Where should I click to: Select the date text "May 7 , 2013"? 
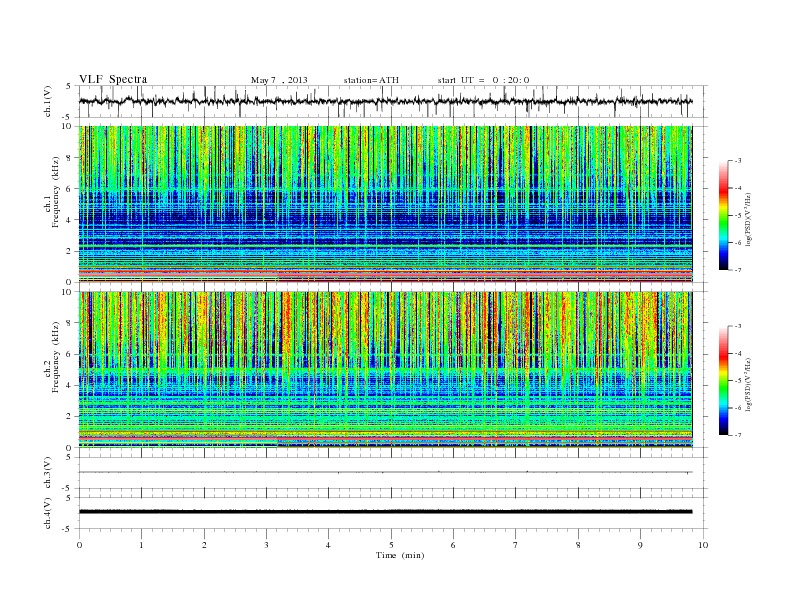[279, 80]
